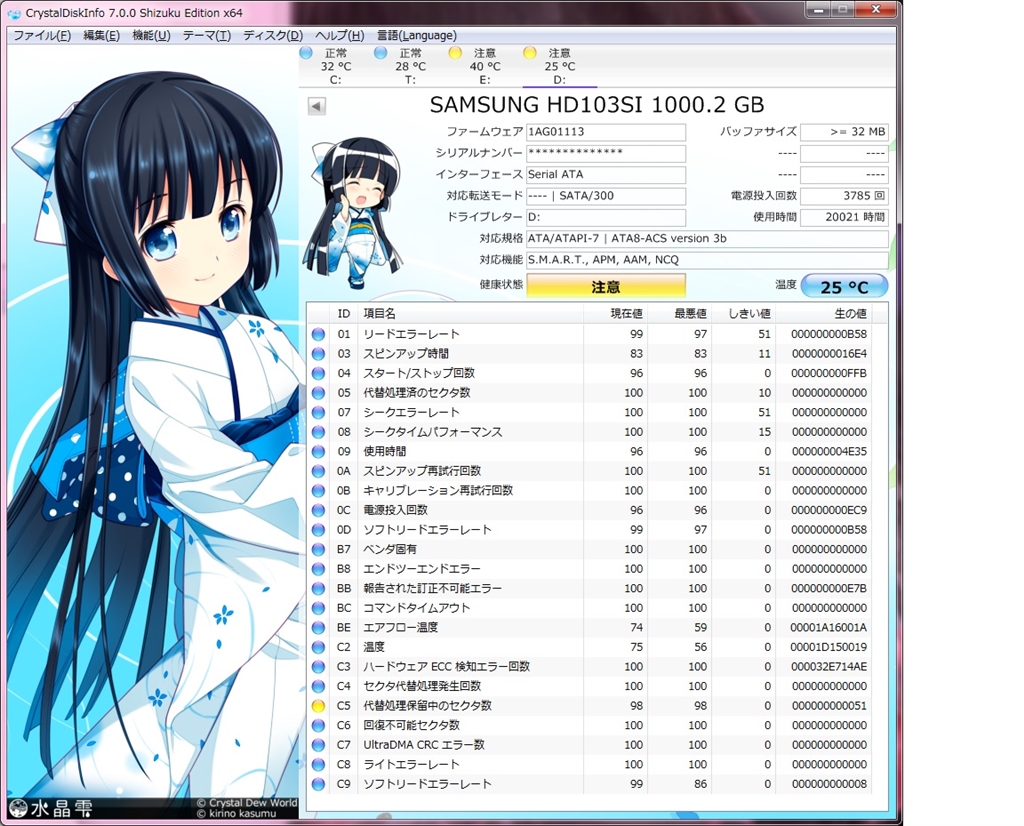Select the 代替処理保留中のセクタ数 row text
The width and height of the screenshot is (1024, 826).
pos(428,706)
